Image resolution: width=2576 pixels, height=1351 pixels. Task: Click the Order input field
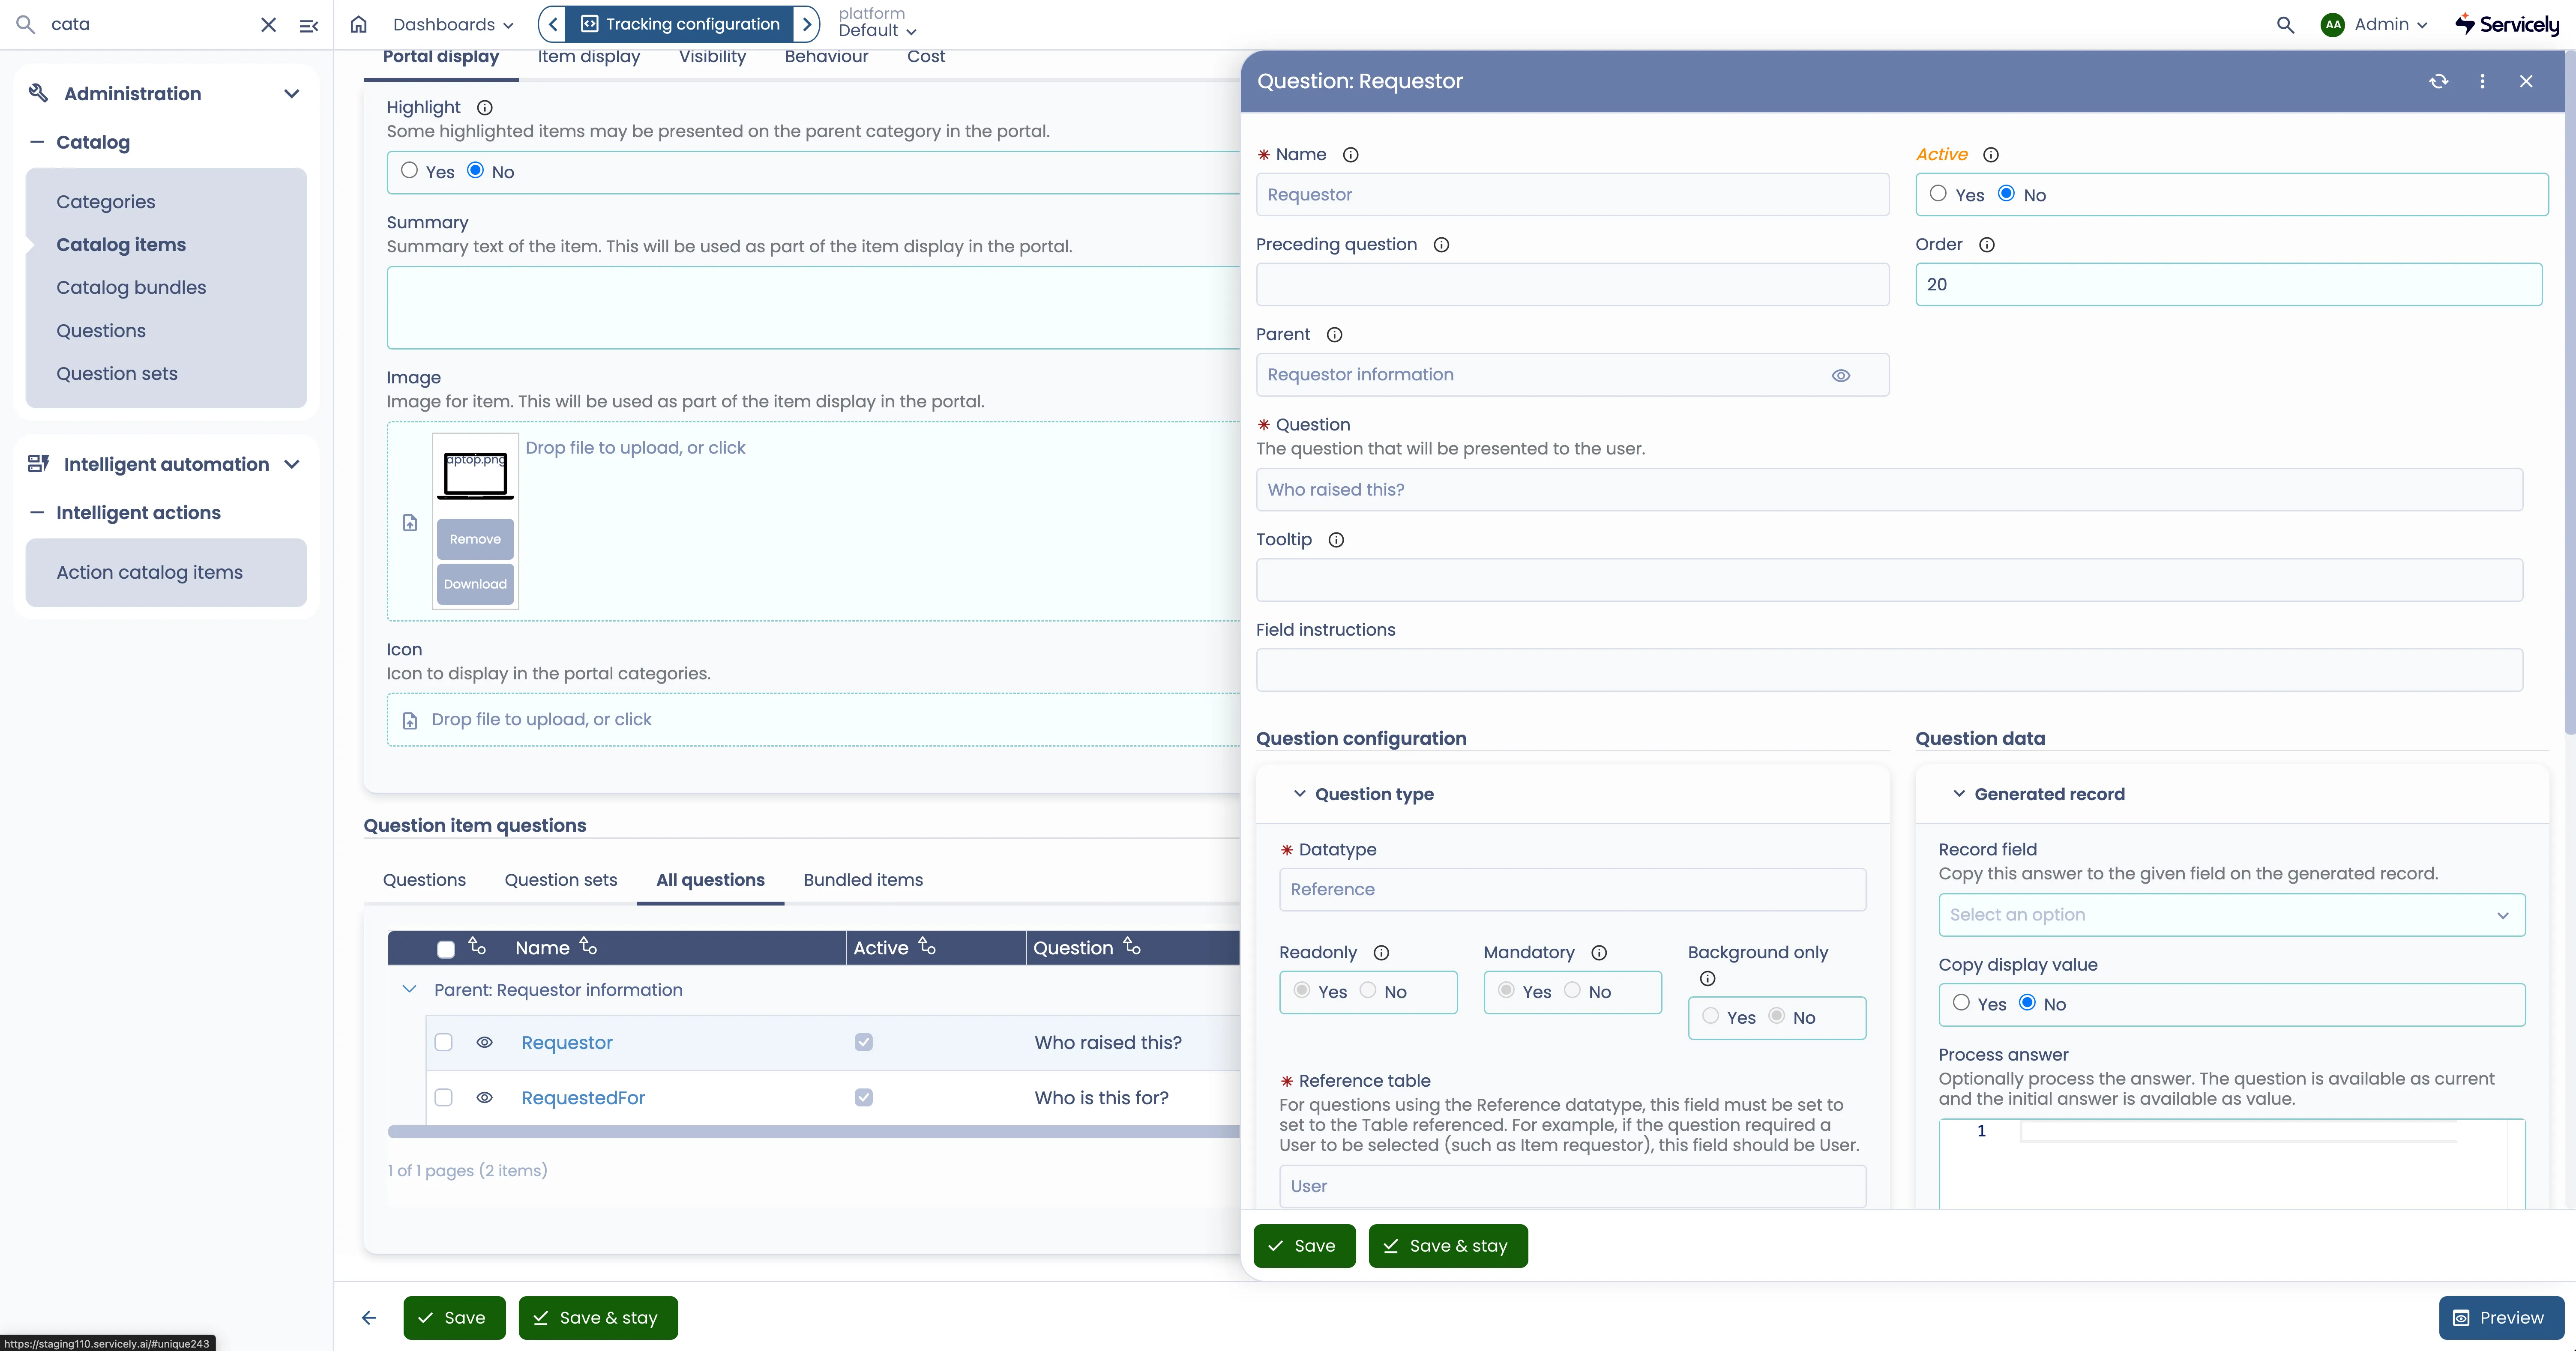[2228, 284]
